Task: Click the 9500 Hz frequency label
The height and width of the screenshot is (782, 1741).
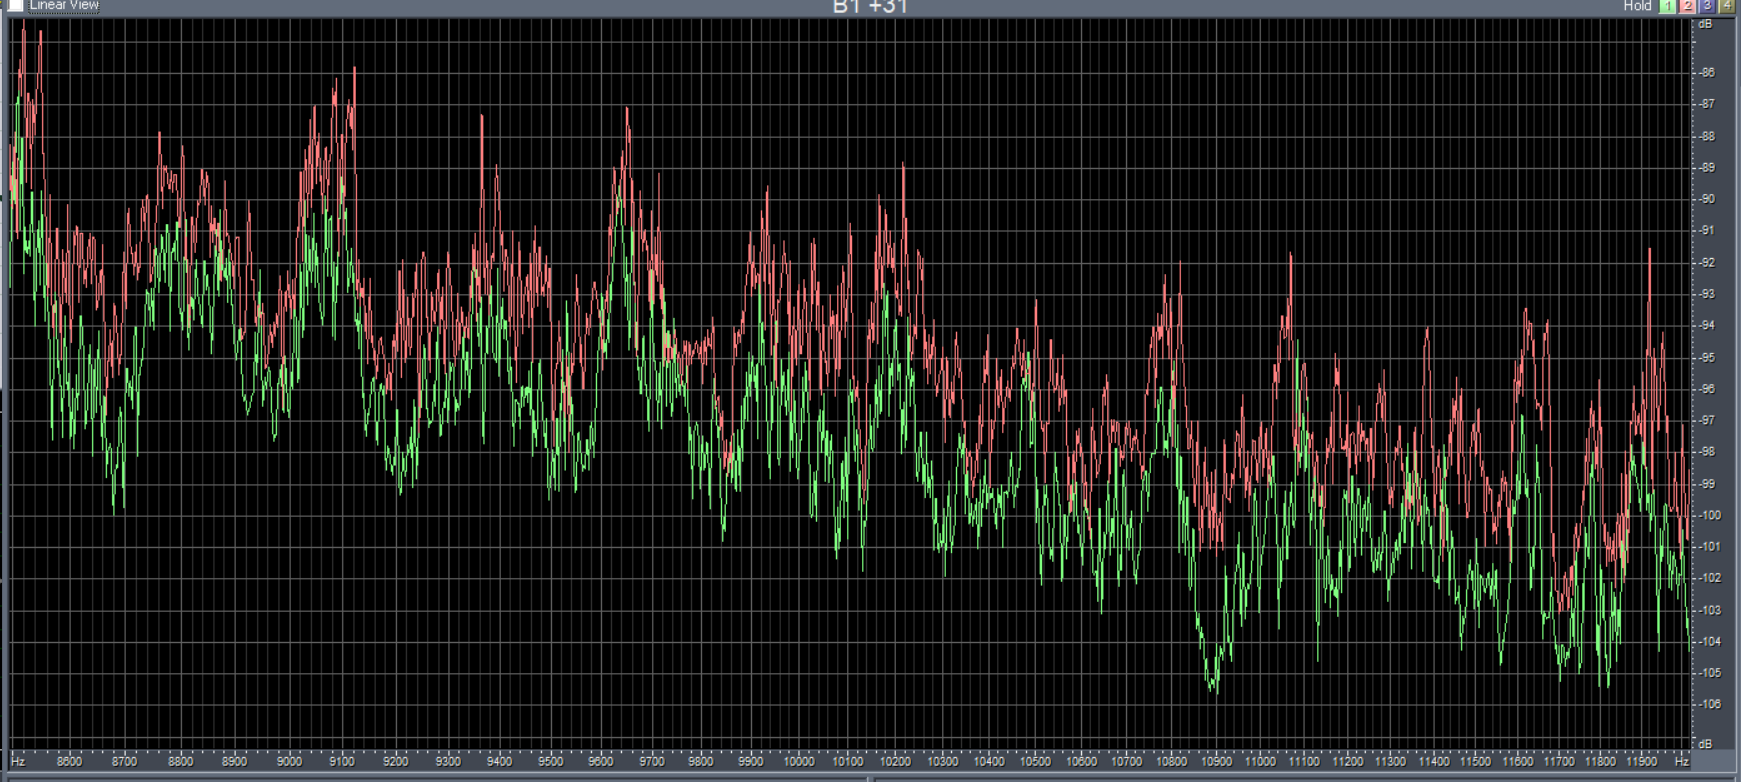Action: click(x=550, y=761)
